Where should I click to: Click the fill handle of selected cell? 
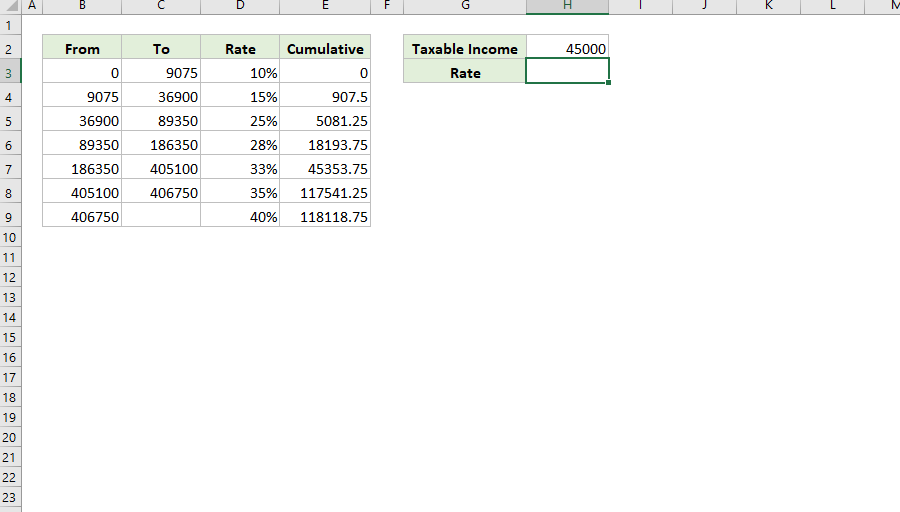(608, 83)
